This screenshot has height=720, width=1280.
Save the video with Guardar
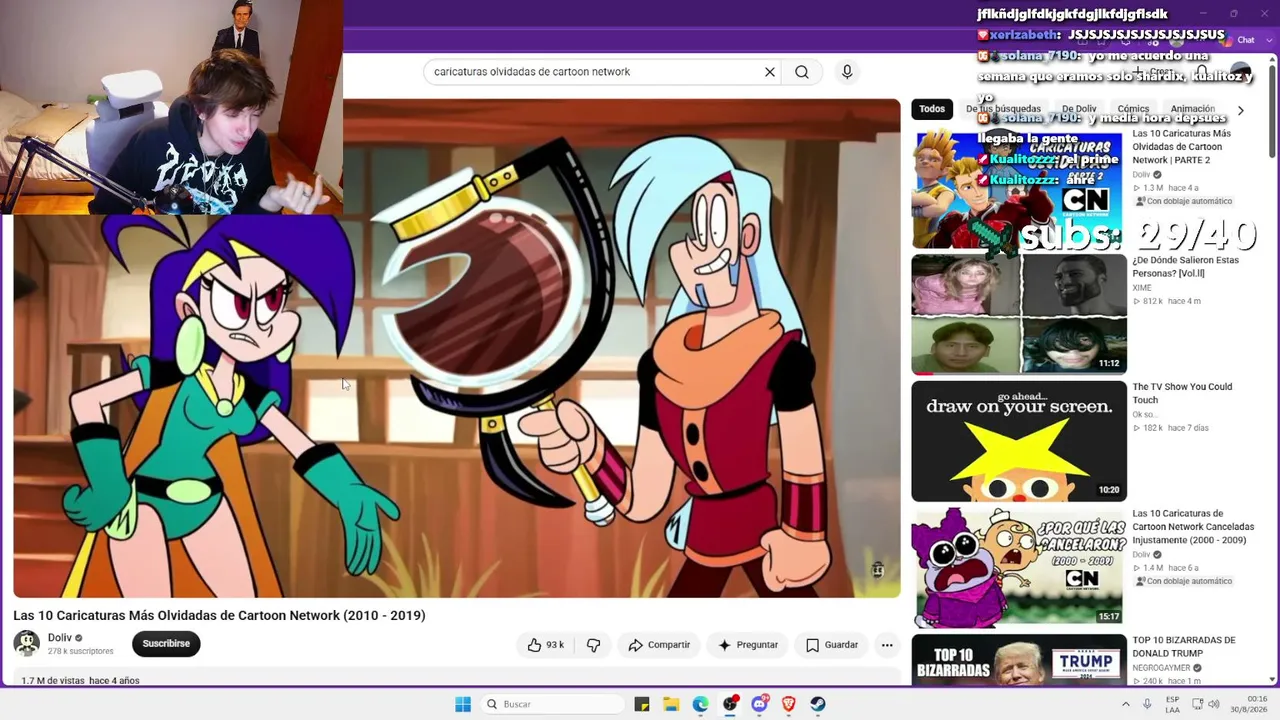point(832,645)
